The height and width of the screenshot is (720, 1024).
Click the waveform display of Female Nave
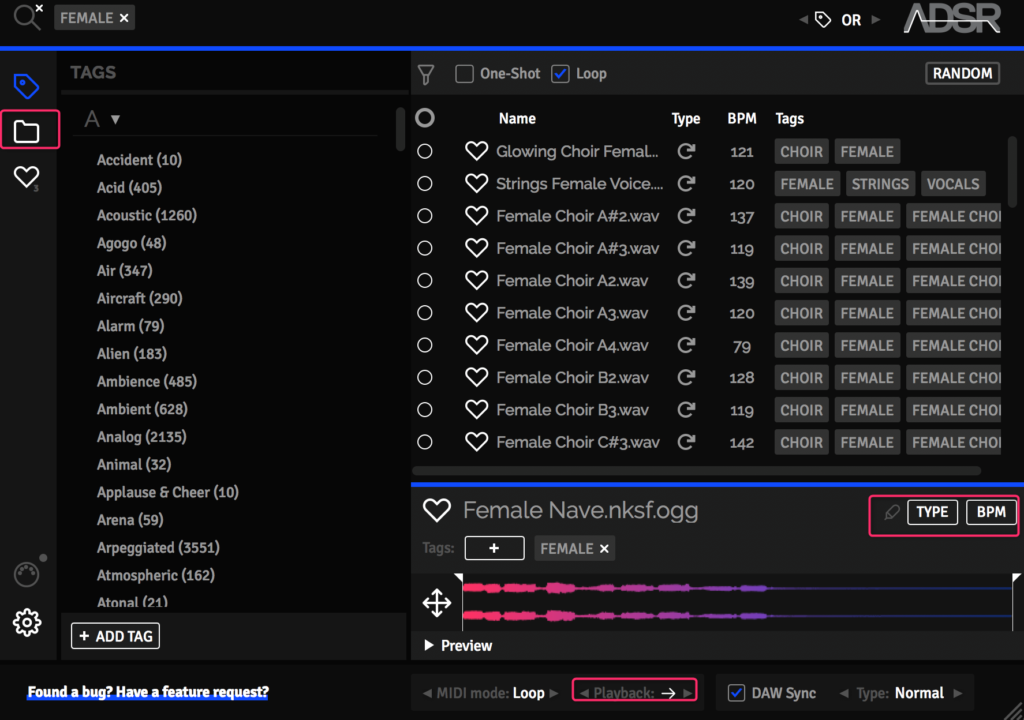point(737,602)
